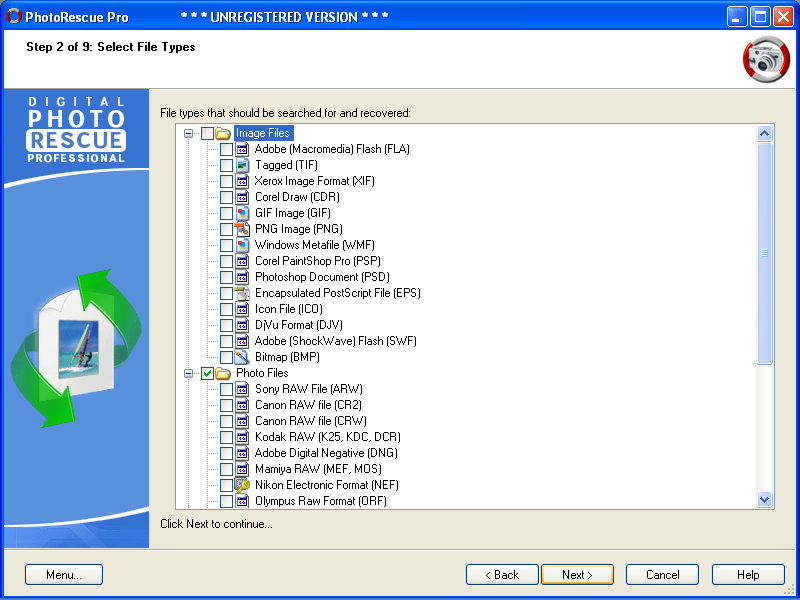Viewport: 800px width, 600px height.
Task: Click the Tagged (TIF) file icon
Action: pos(242,165)
